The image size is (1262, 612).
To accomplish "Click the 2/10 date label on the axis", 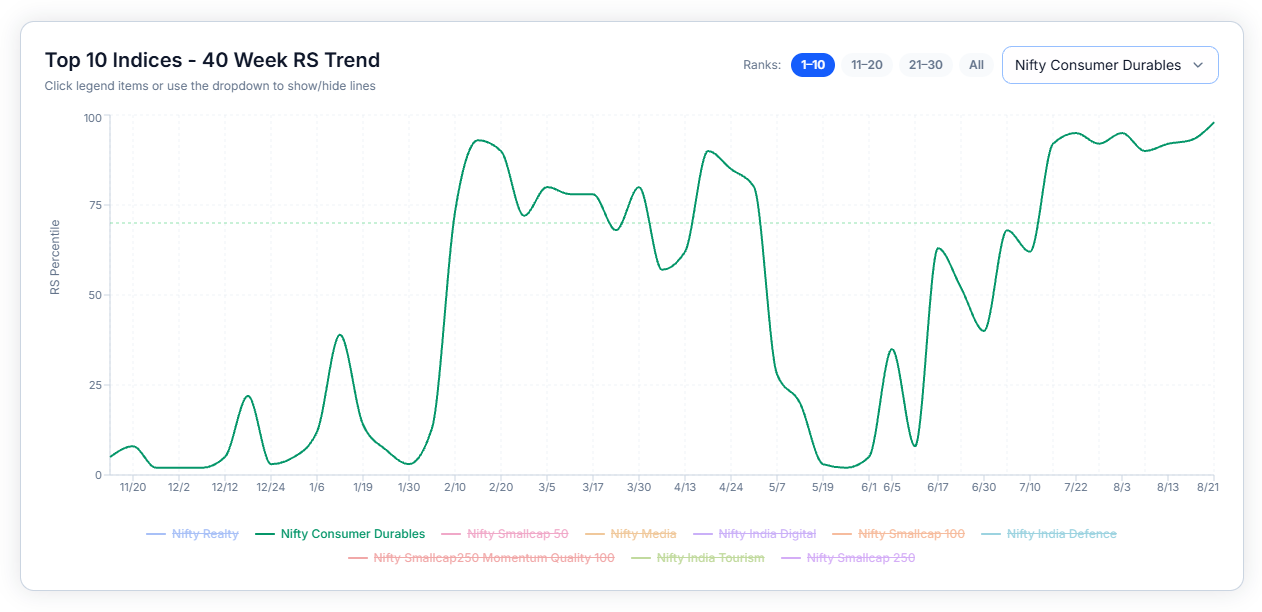I will point(455,487).
